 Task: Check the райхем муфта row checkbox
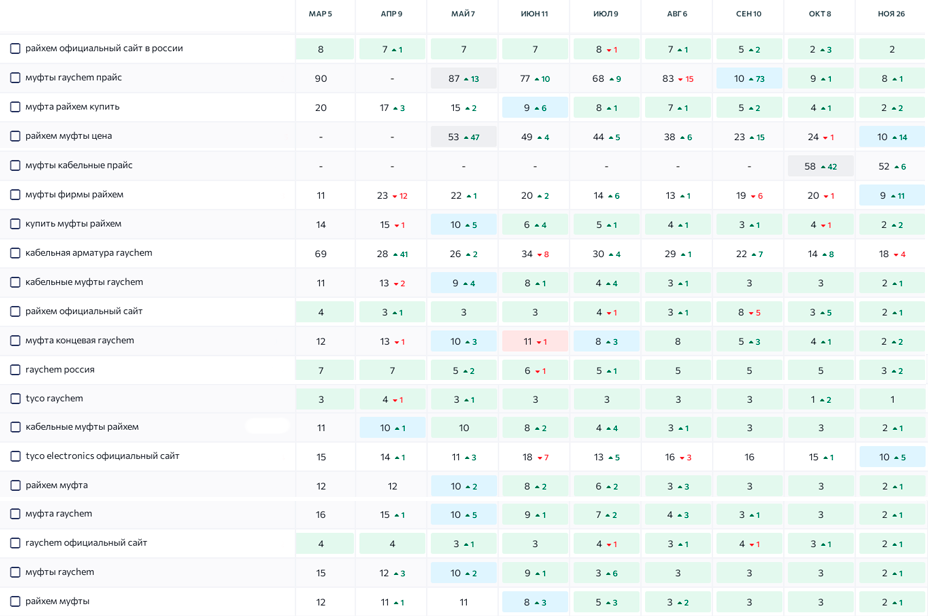click(x=15, y=486)
